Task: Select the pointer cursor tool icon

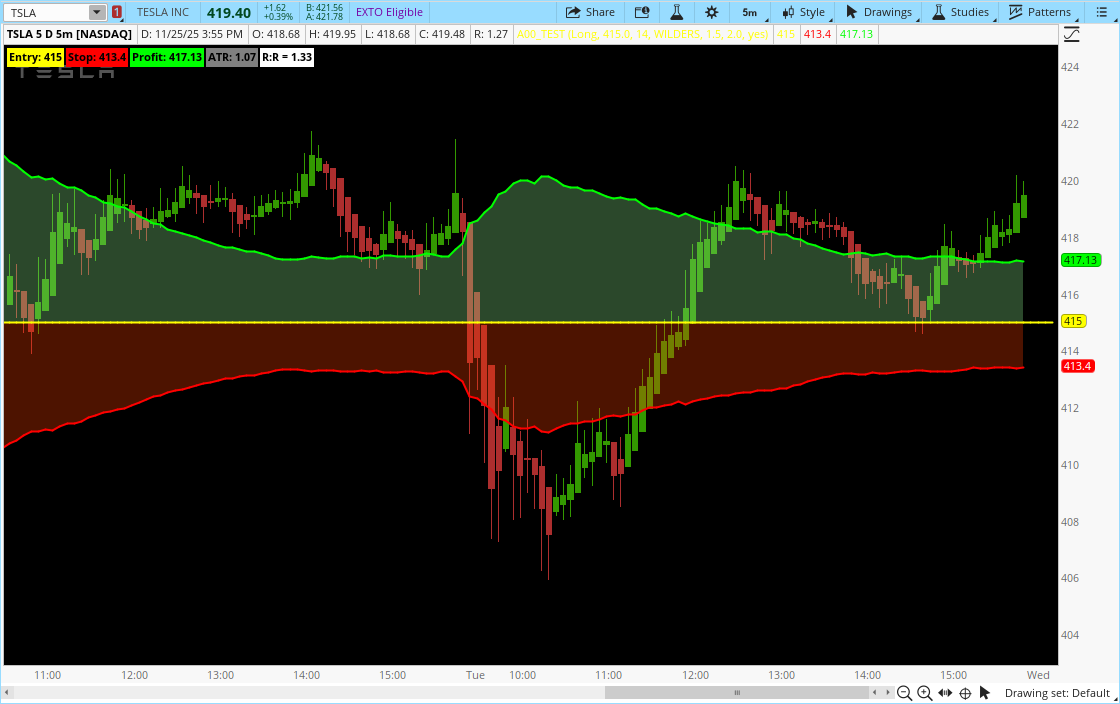Action: [985, 693]
